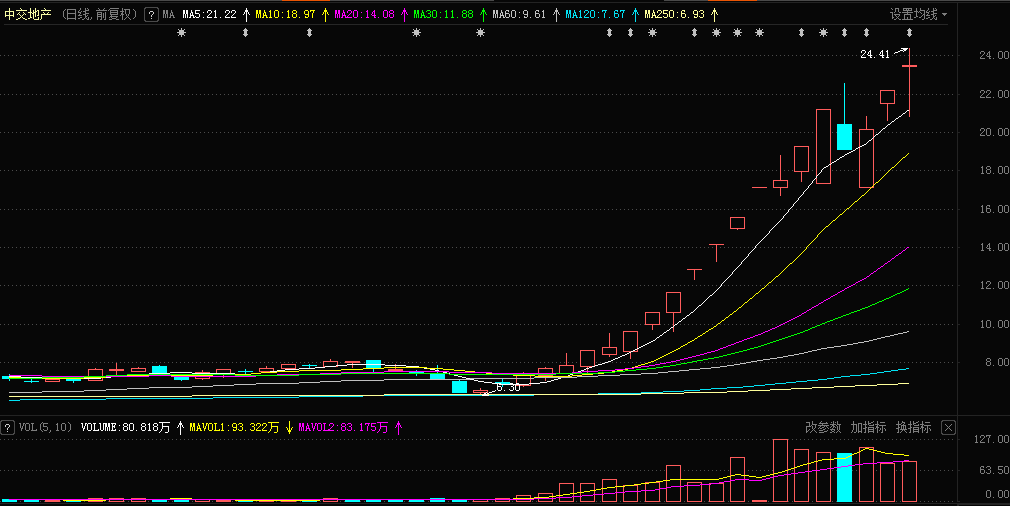Click the 加指标 button
Viewport: 1010px width, 506px height.
868,427
